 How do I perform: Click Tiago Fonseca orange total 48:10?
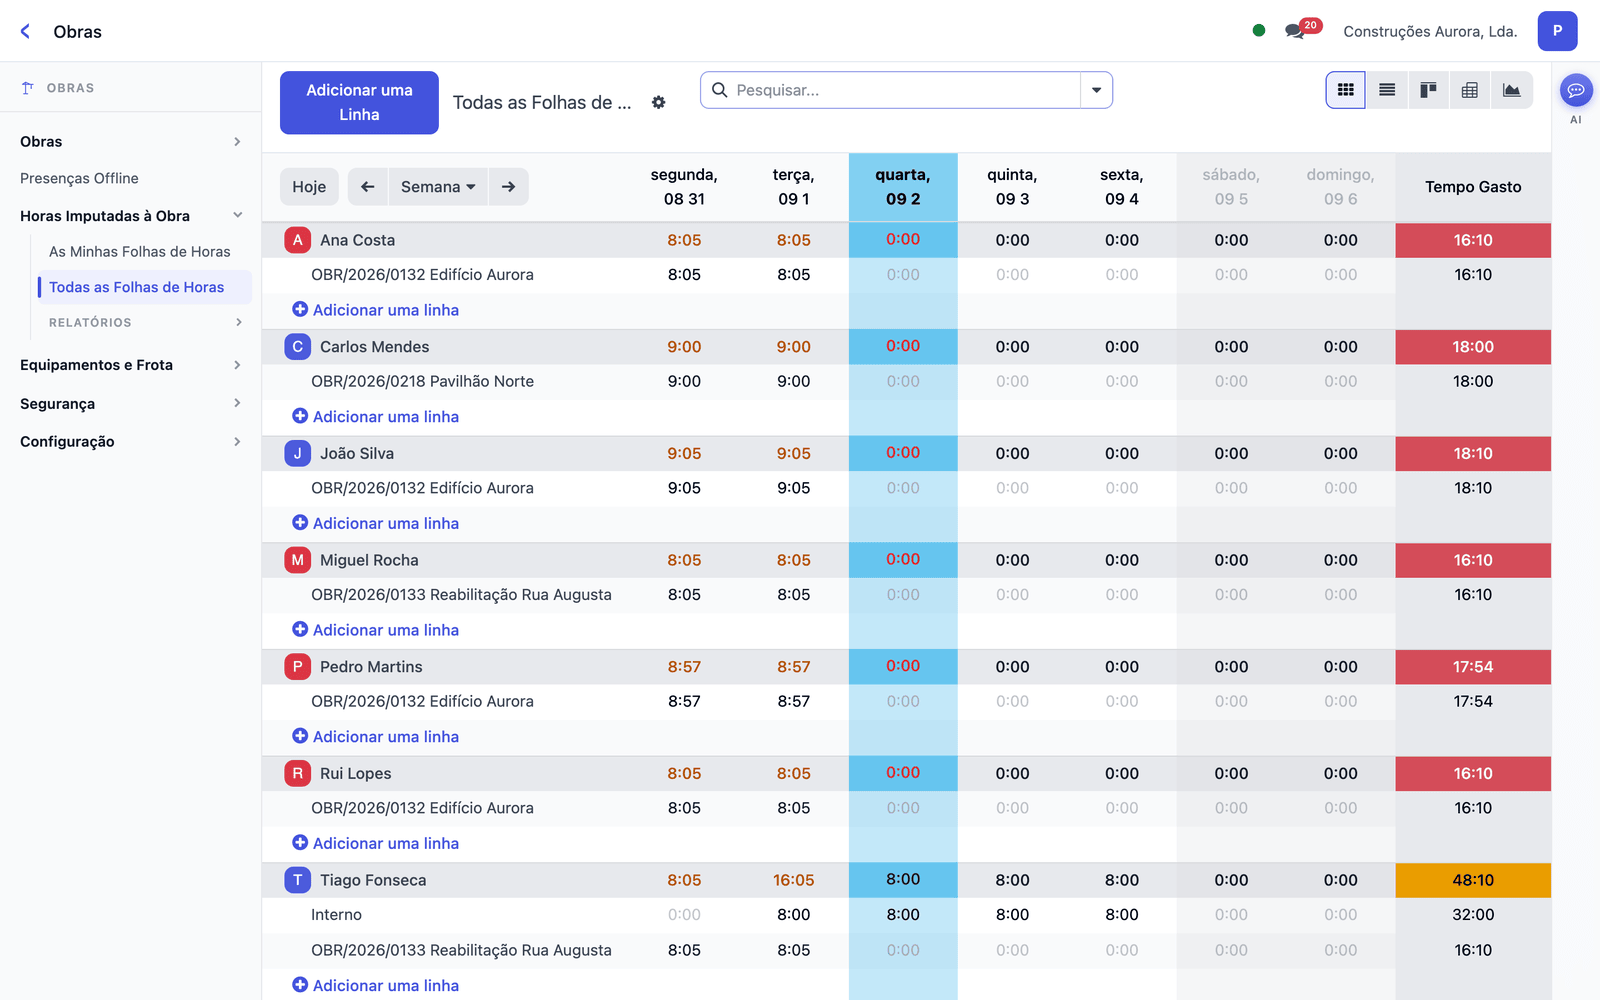[x=1473, y=880]
